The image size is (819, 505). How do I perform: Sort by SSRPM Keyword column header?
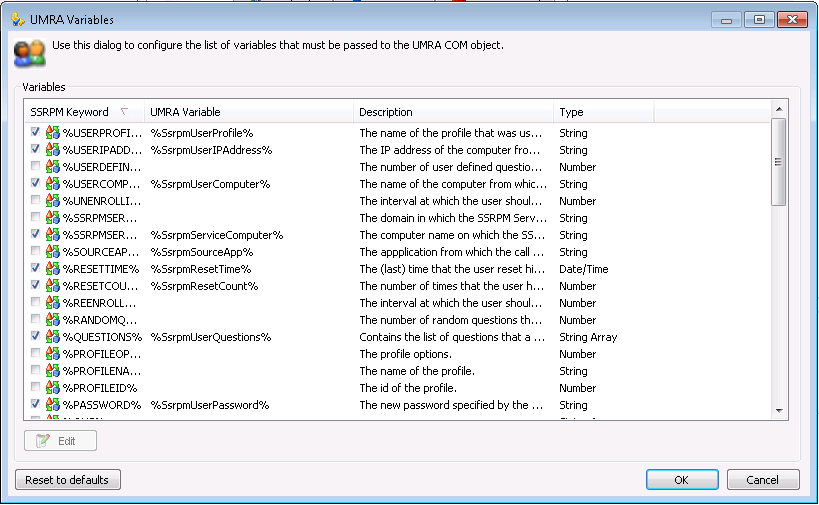click(x=84, y=112)
